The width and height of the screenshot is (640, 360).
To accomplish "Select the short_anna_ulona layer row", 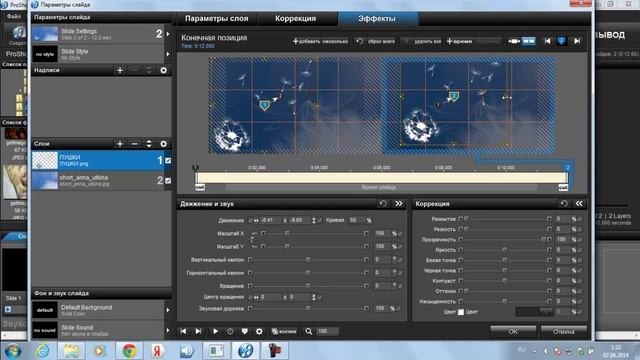I will 102,180.
